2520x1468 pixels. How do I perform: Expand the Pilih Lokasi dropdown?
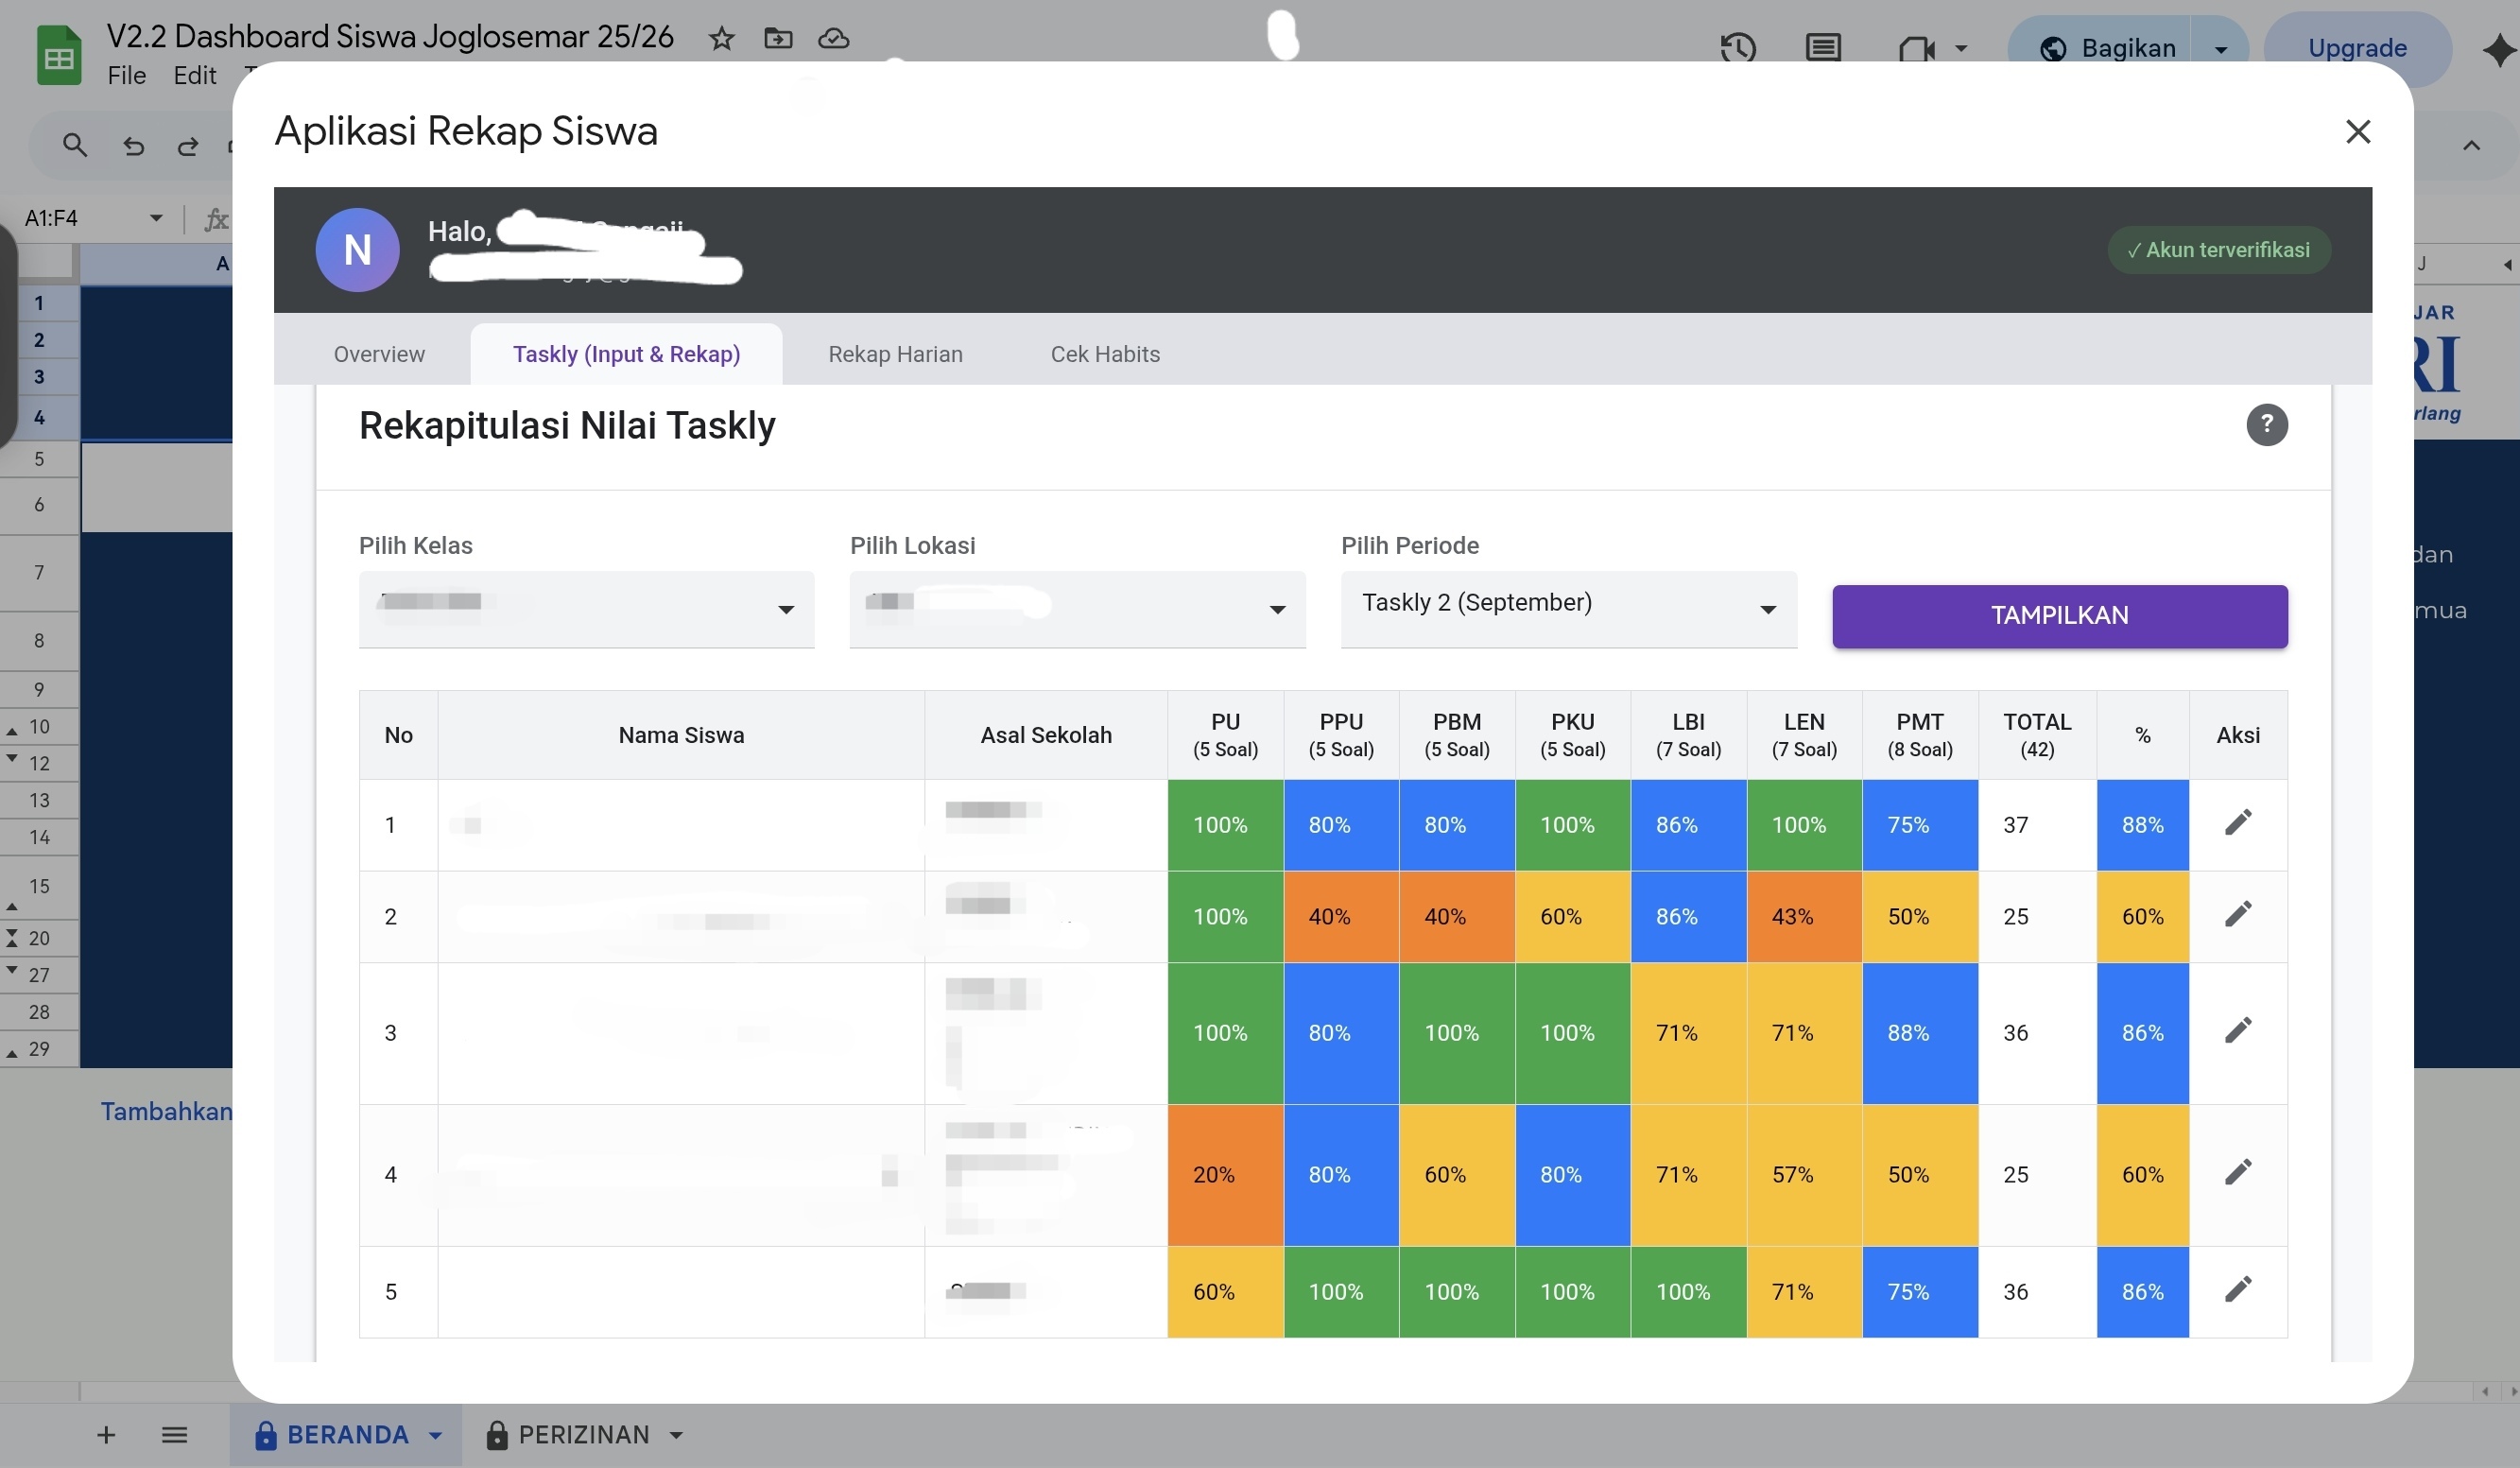(1077, 609)
